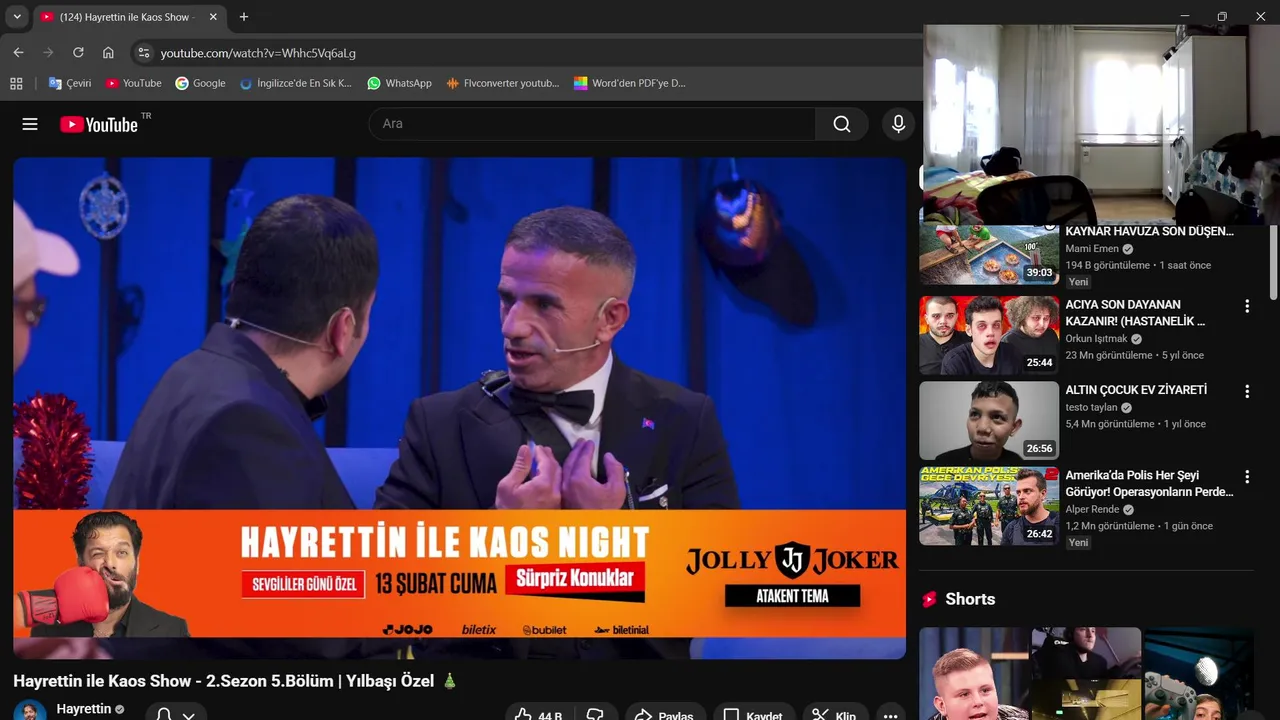Open the Orkun Işıtmak video thumbnail
The width and height of the screenshot is (1280, 720).
coord(989,334)
